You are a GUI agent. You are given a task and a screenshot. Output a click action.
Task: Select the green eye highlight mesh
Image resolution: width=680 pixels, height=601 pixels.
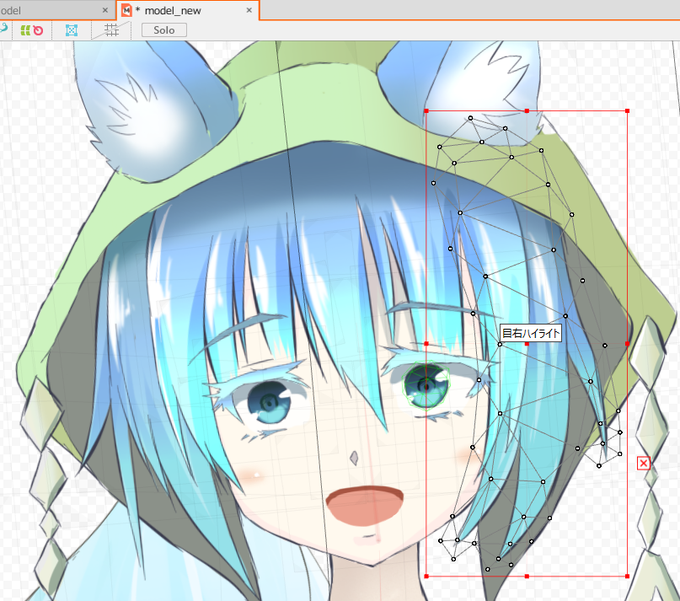click(426, 385)
